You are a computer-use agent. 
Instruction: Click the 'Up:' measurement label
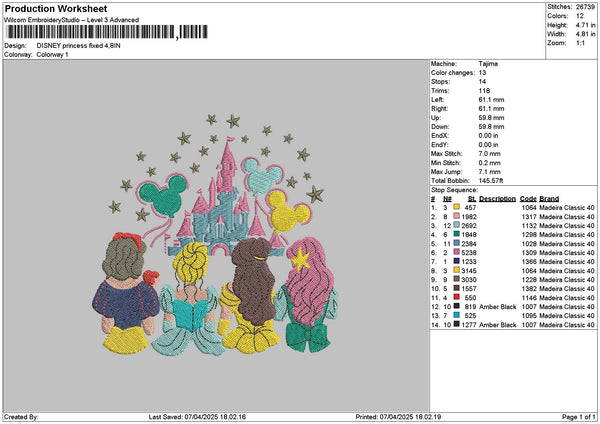[x=436, y=118]
